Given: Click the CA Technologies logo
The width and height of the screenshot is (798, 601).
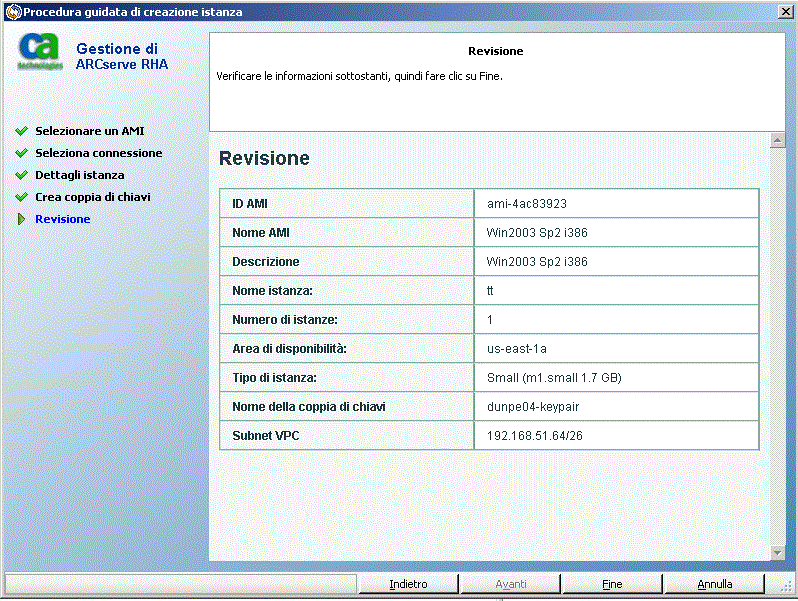Looking at the screenshot, I should pyautogui.click(x=40, y=52).
